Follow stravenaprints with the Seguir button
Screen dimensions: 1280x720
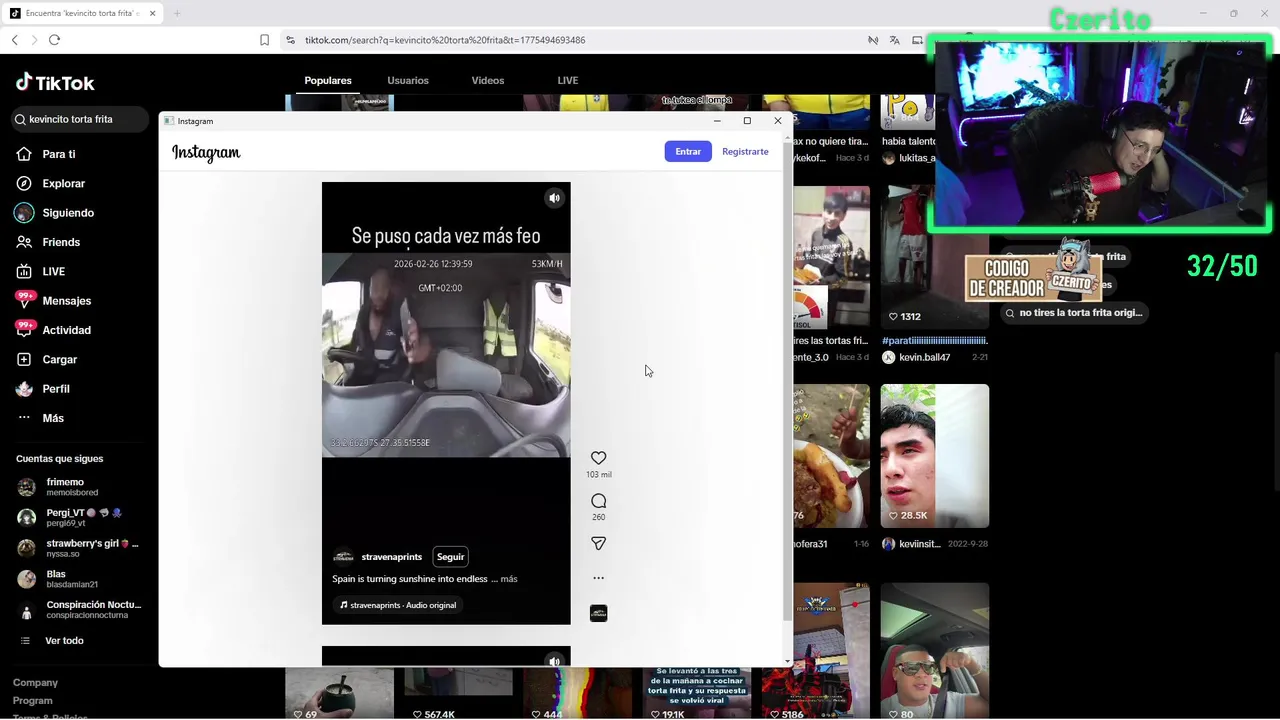tap(450, 557)
